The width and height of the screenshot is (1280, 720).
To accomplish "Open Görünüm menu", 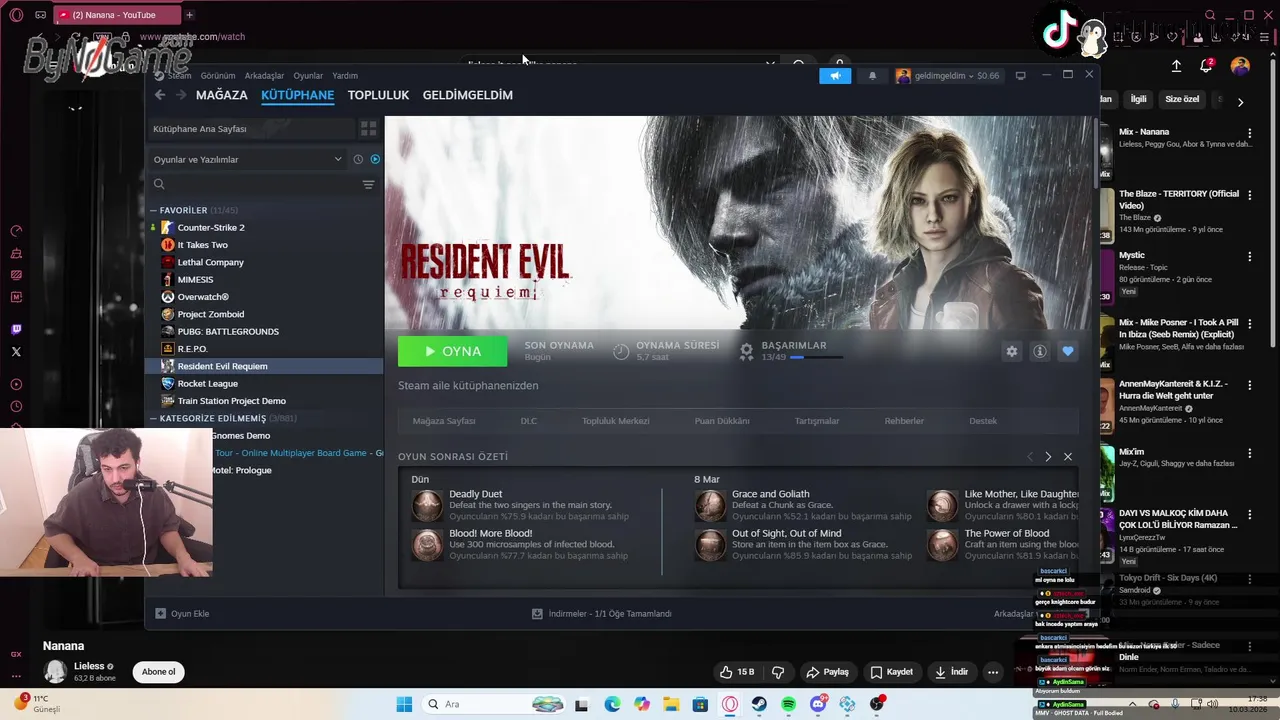I will point(218,76).
